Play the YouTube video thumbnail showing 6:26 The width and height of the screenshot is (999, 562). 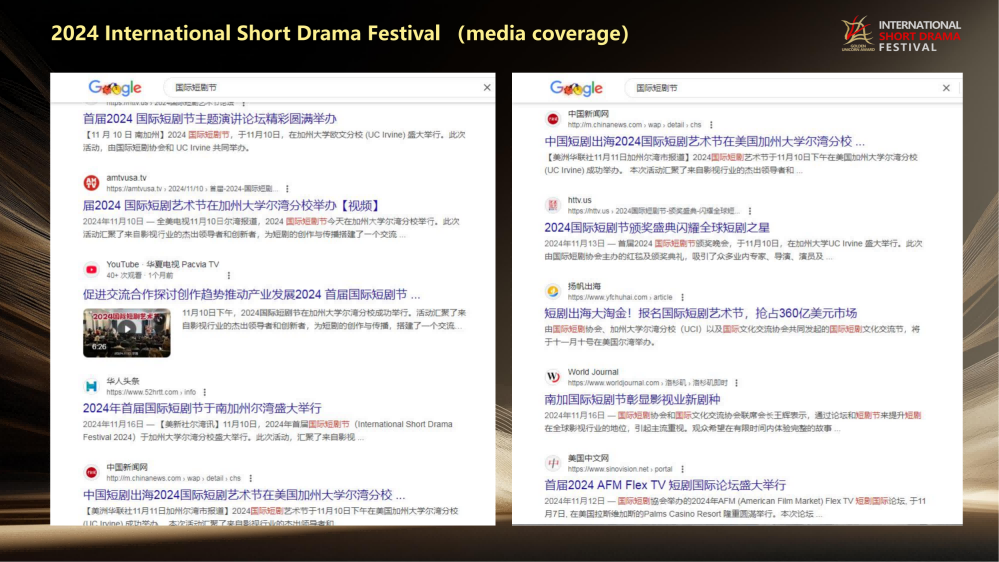(126, 332)
